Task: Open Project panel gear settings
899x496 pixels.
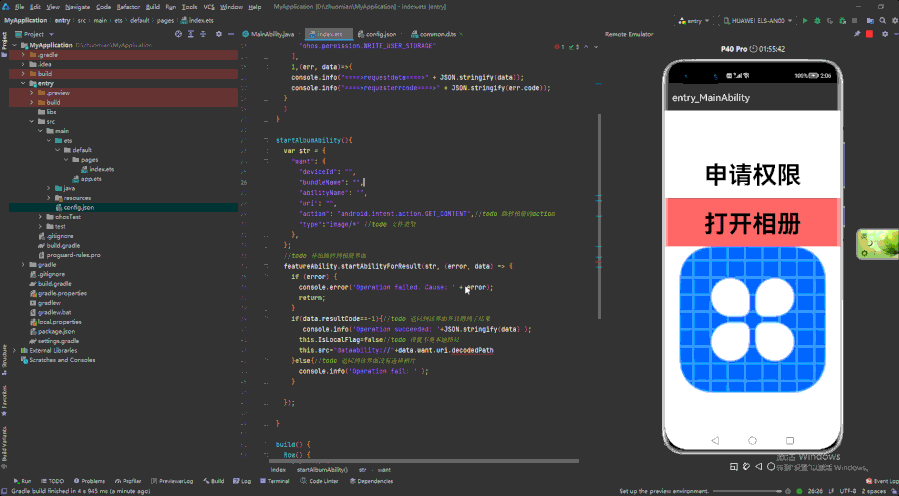Action: (x=218, y=34)
